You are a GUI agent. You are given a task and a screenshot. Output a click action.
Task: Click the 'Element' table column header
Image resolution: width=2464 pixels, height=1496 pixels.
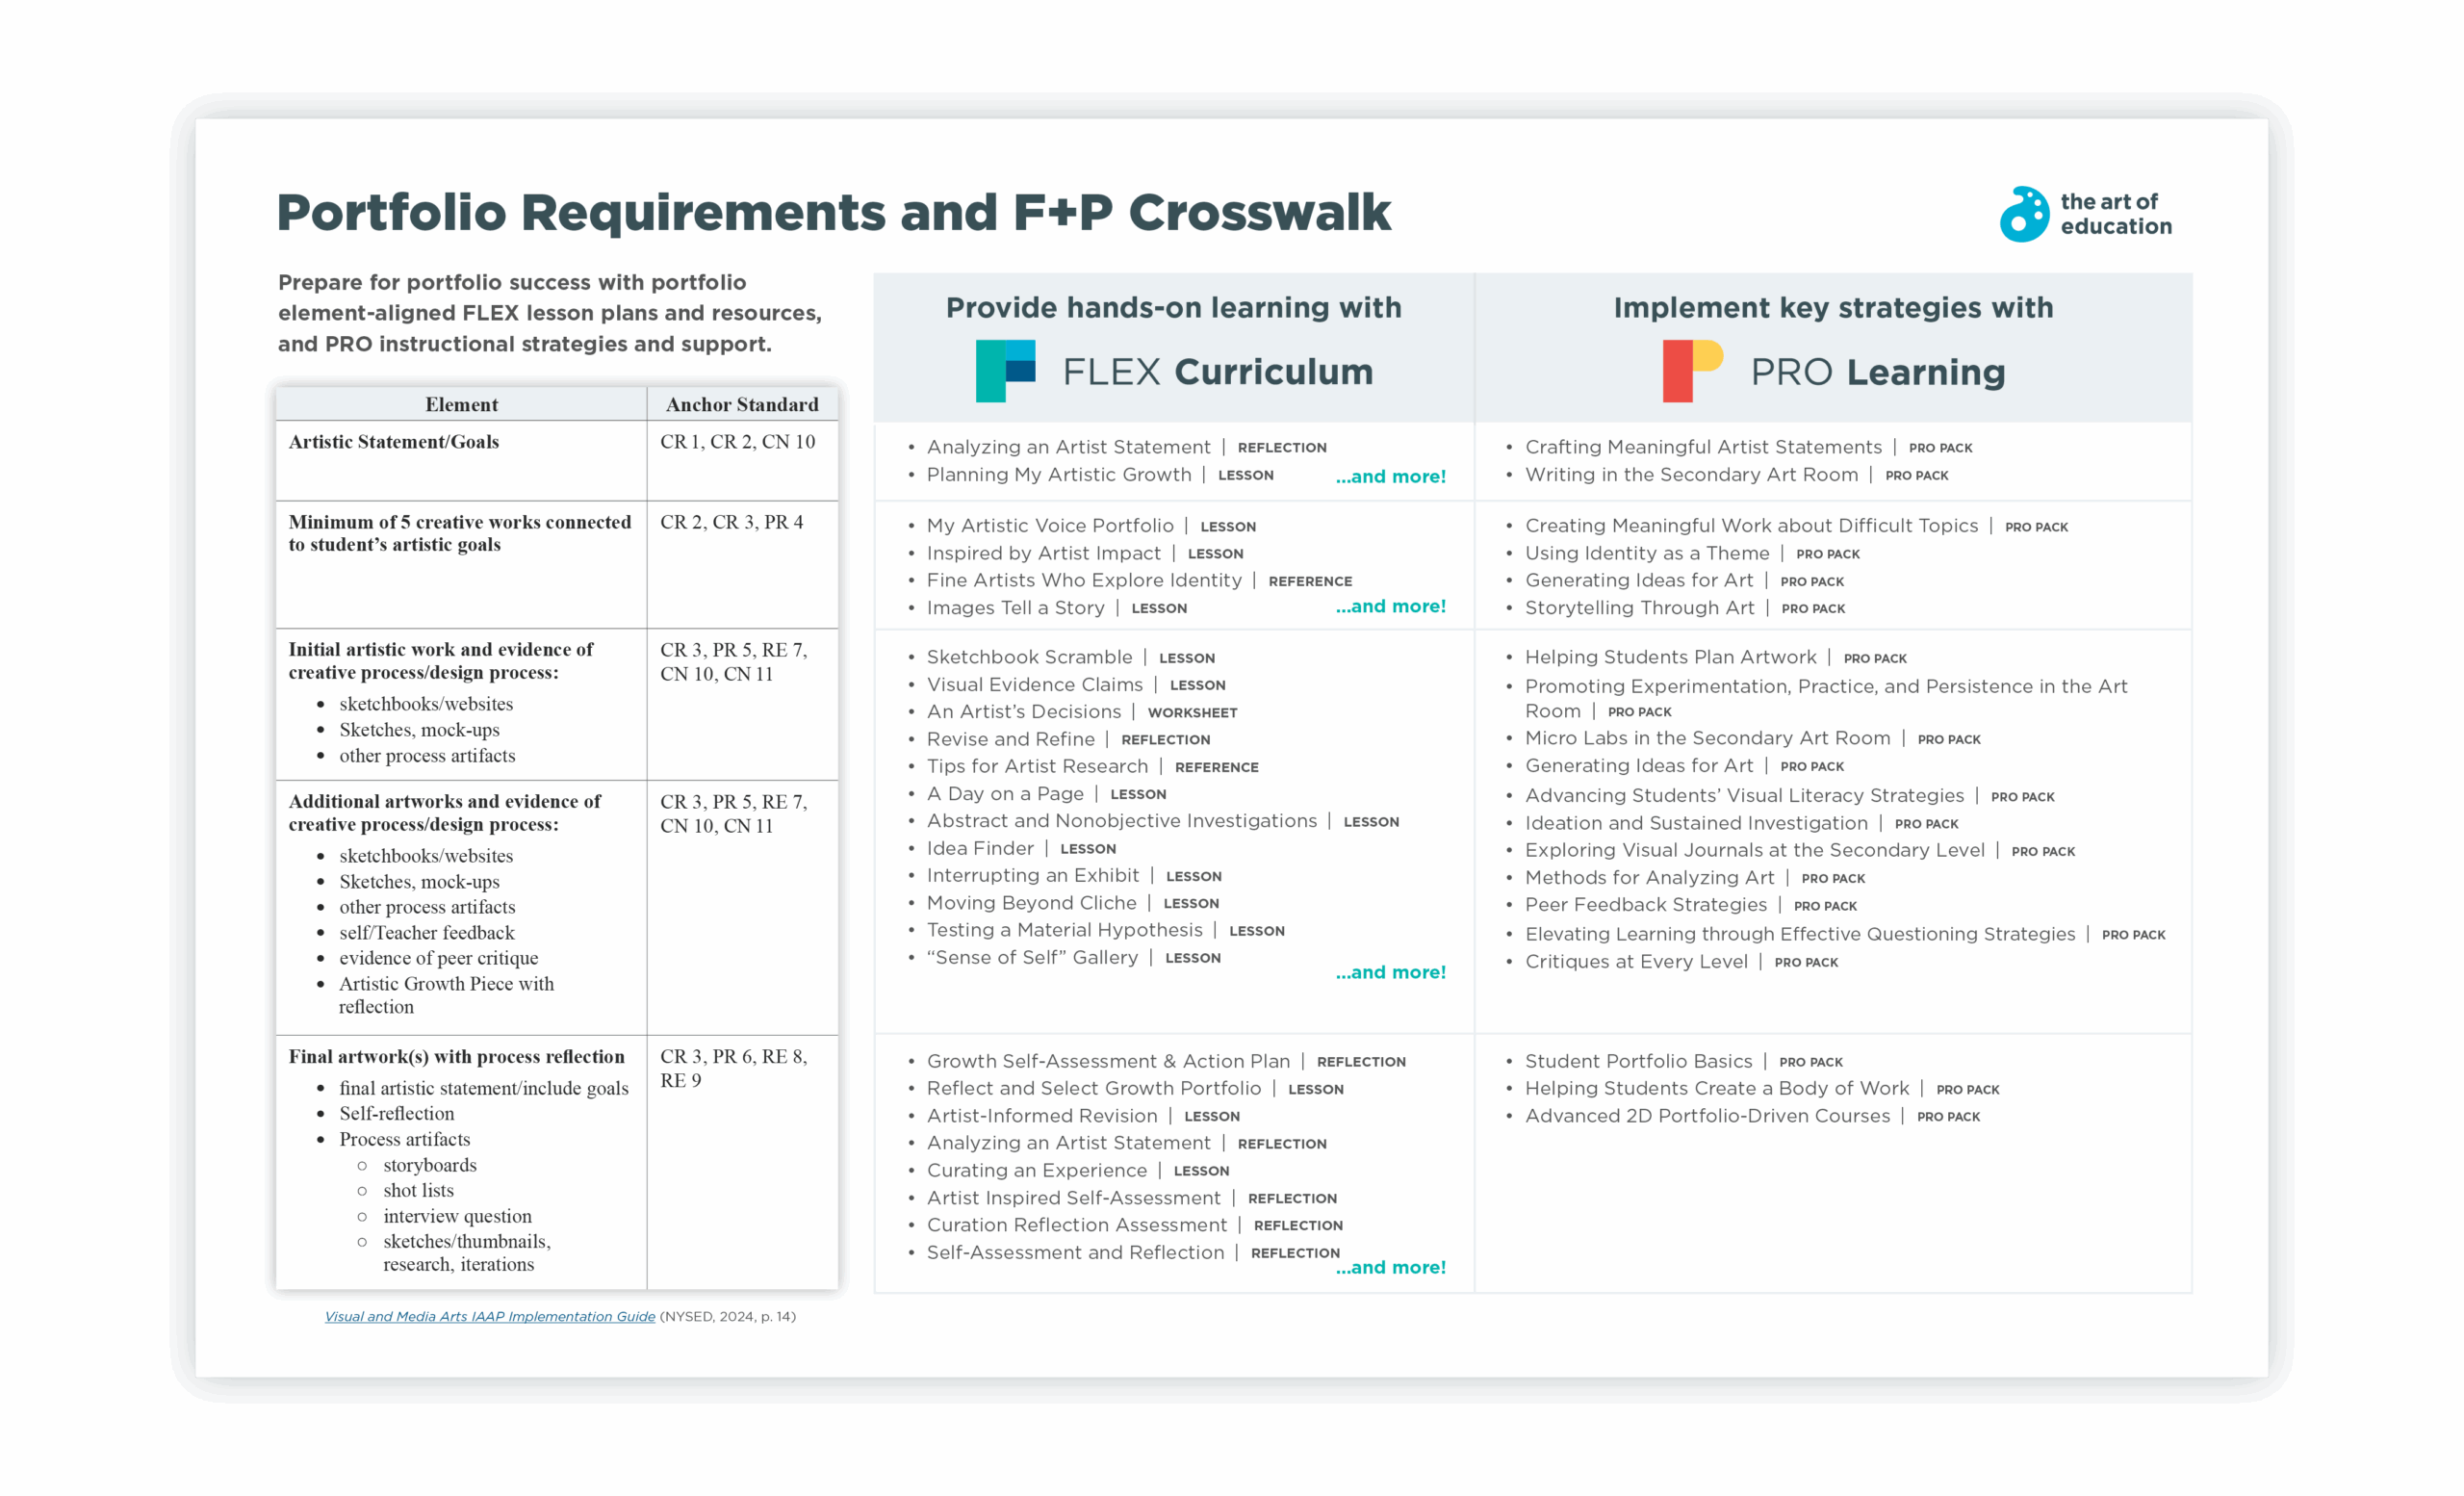pyautogui.click(x=461, y=404)
